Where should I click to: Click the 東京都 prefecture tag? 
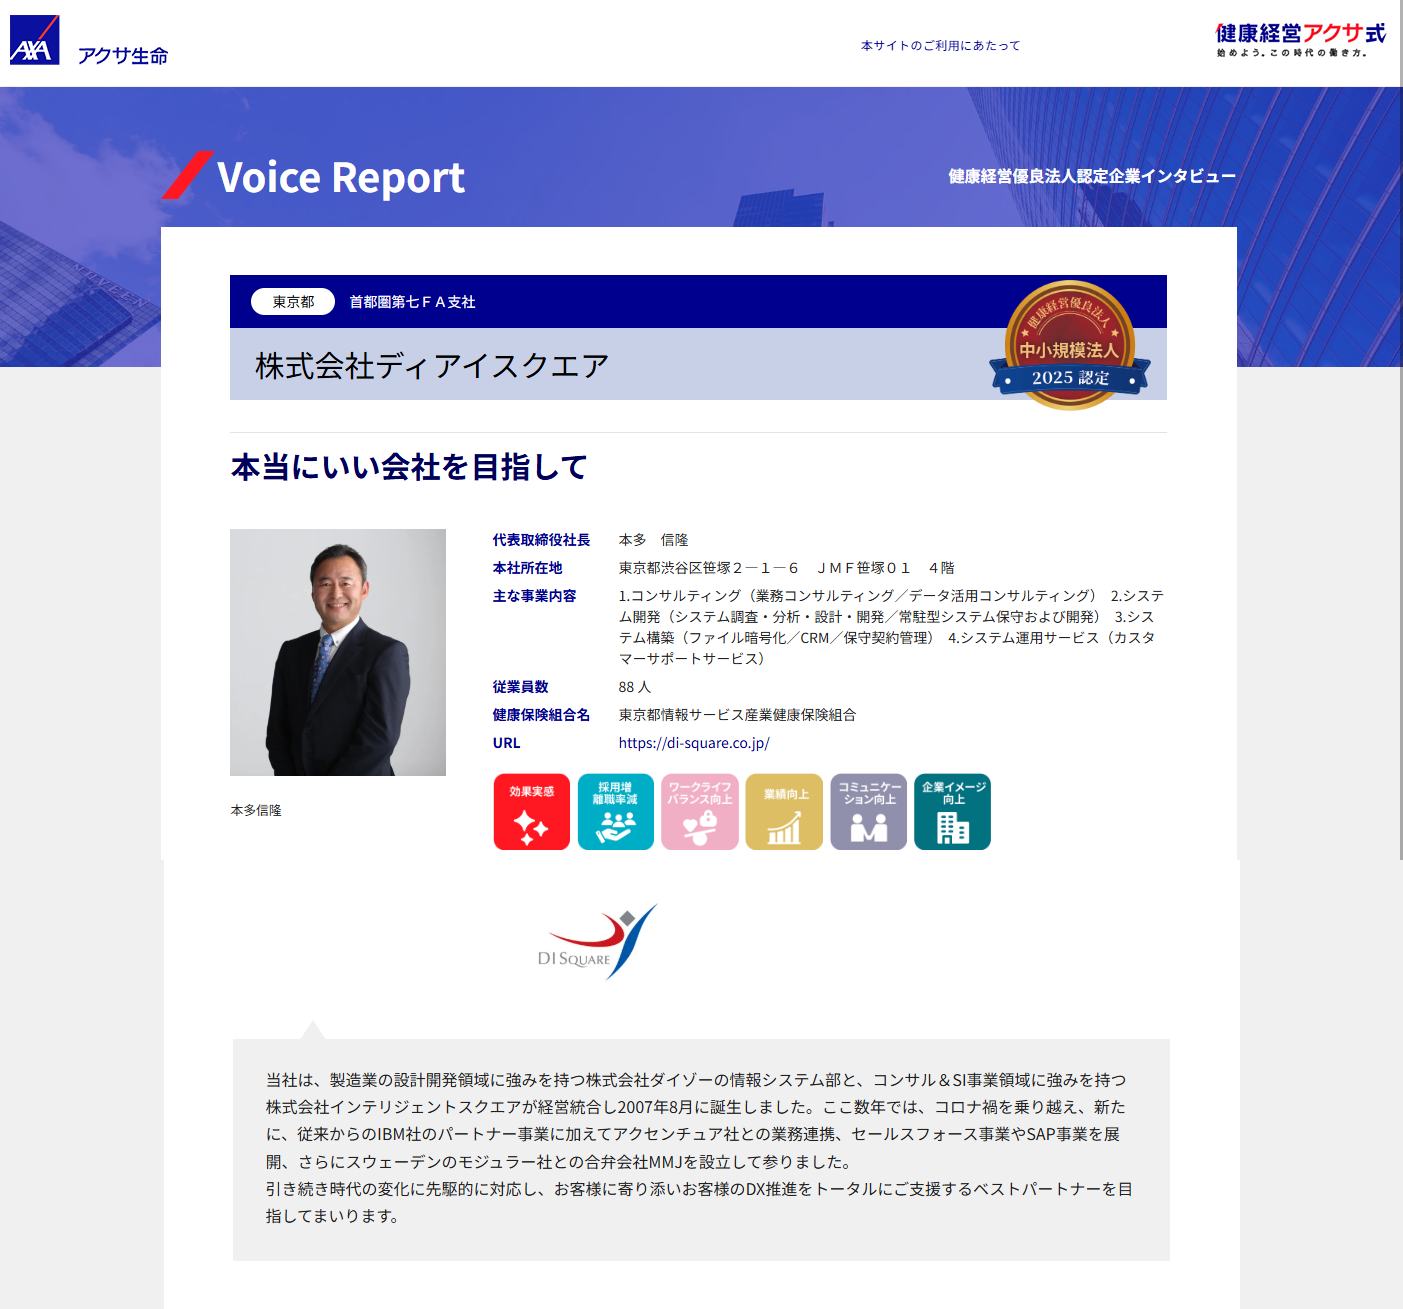coord(293,302)
